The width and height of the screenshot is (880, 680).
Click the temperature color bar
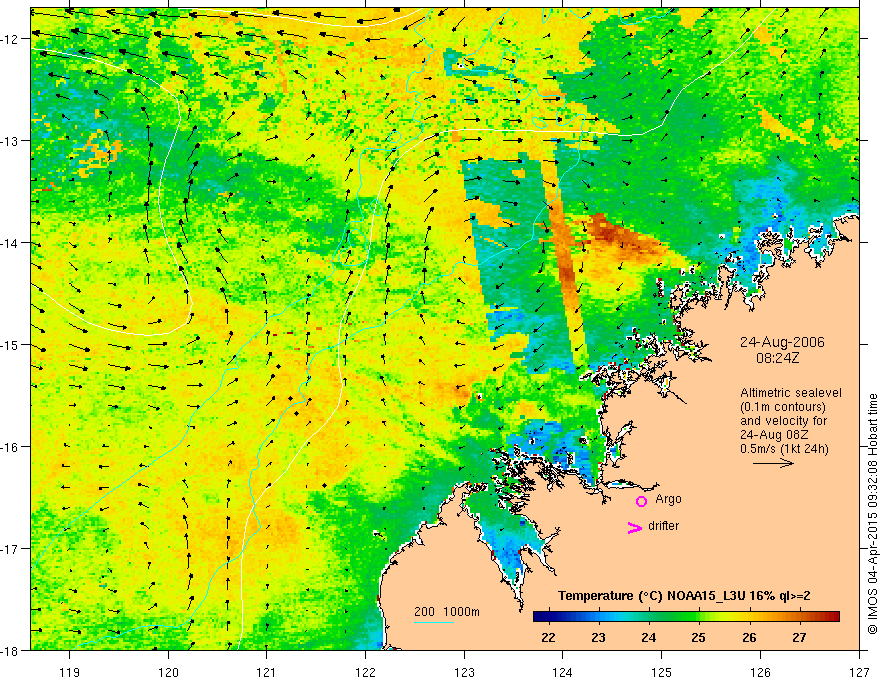point(686,617)
